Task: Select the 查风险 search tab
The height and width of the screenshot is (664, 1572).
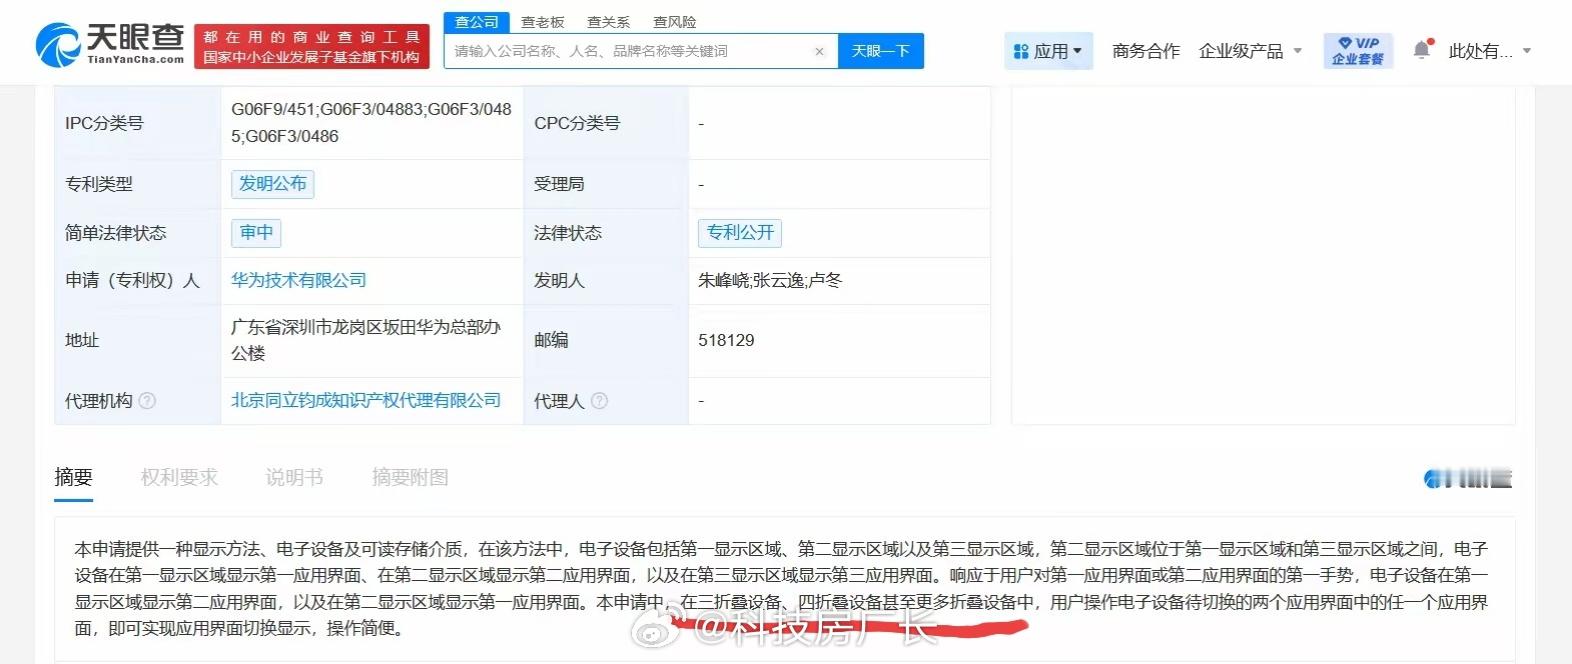Action: [675, 22]
